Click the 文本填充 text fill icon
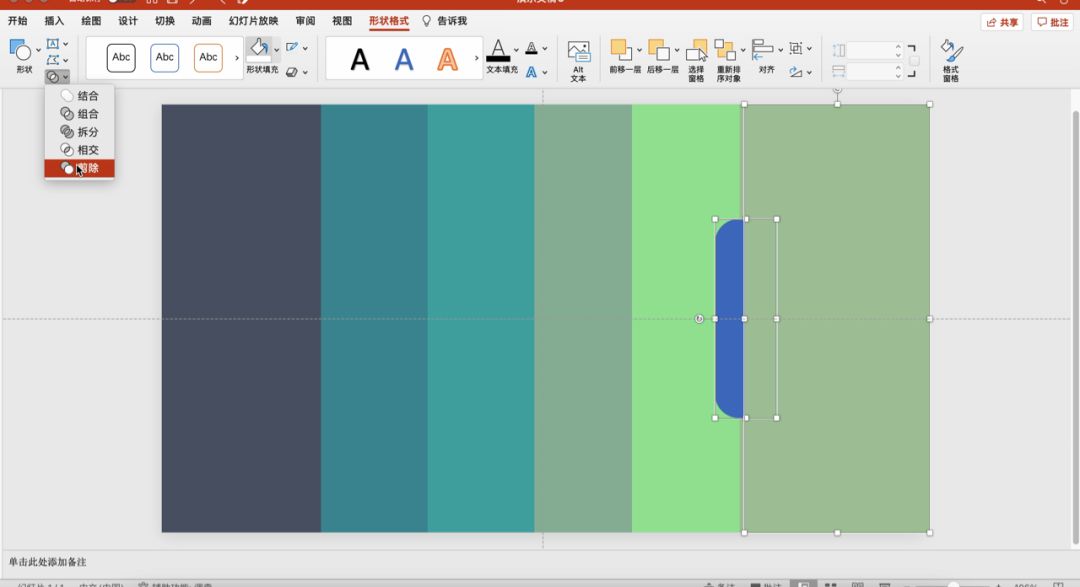The height and width of the screenshot is (587, 1080). [498, 50]
